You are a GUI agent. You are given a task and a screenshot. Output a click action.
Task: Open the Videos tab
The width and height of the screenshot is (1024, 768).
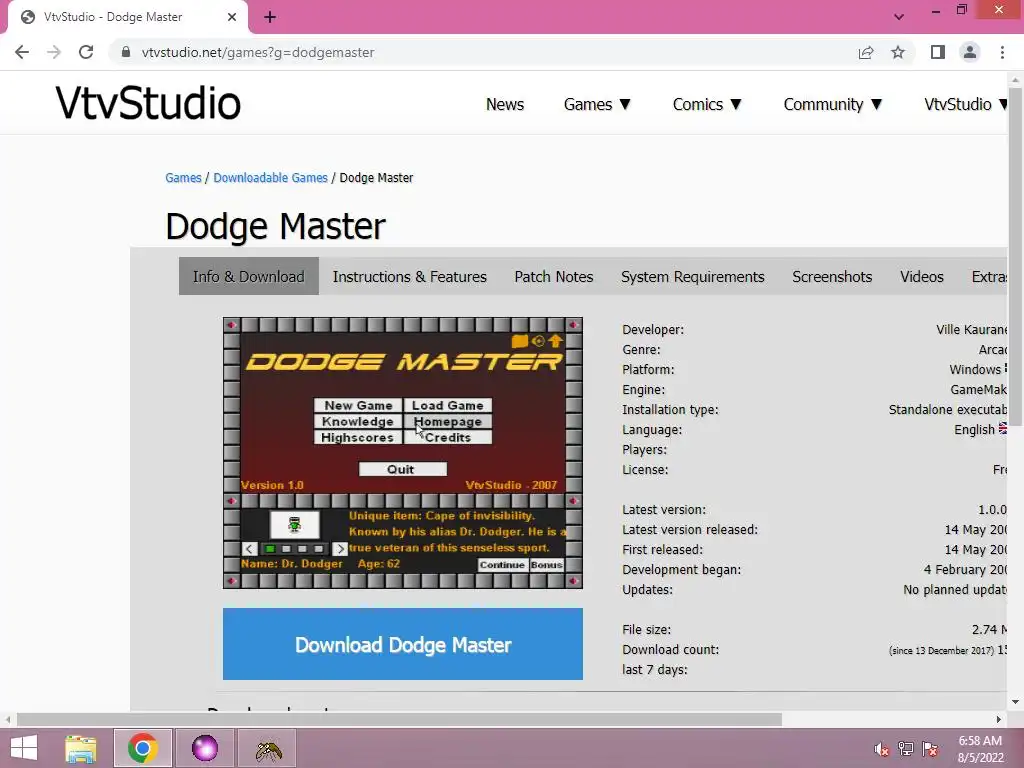tap(921, 276)
